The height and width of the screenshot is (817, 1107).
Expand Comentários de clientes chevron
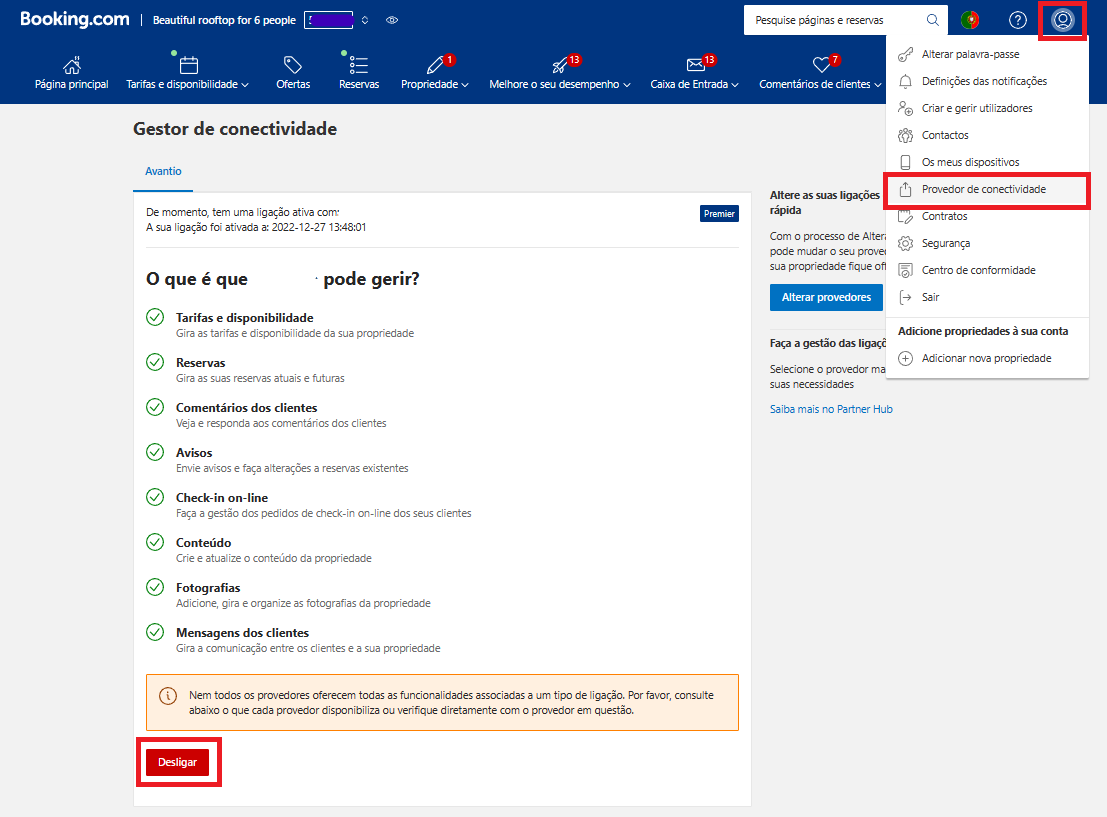pyautogui.click(x=878, y=85)
